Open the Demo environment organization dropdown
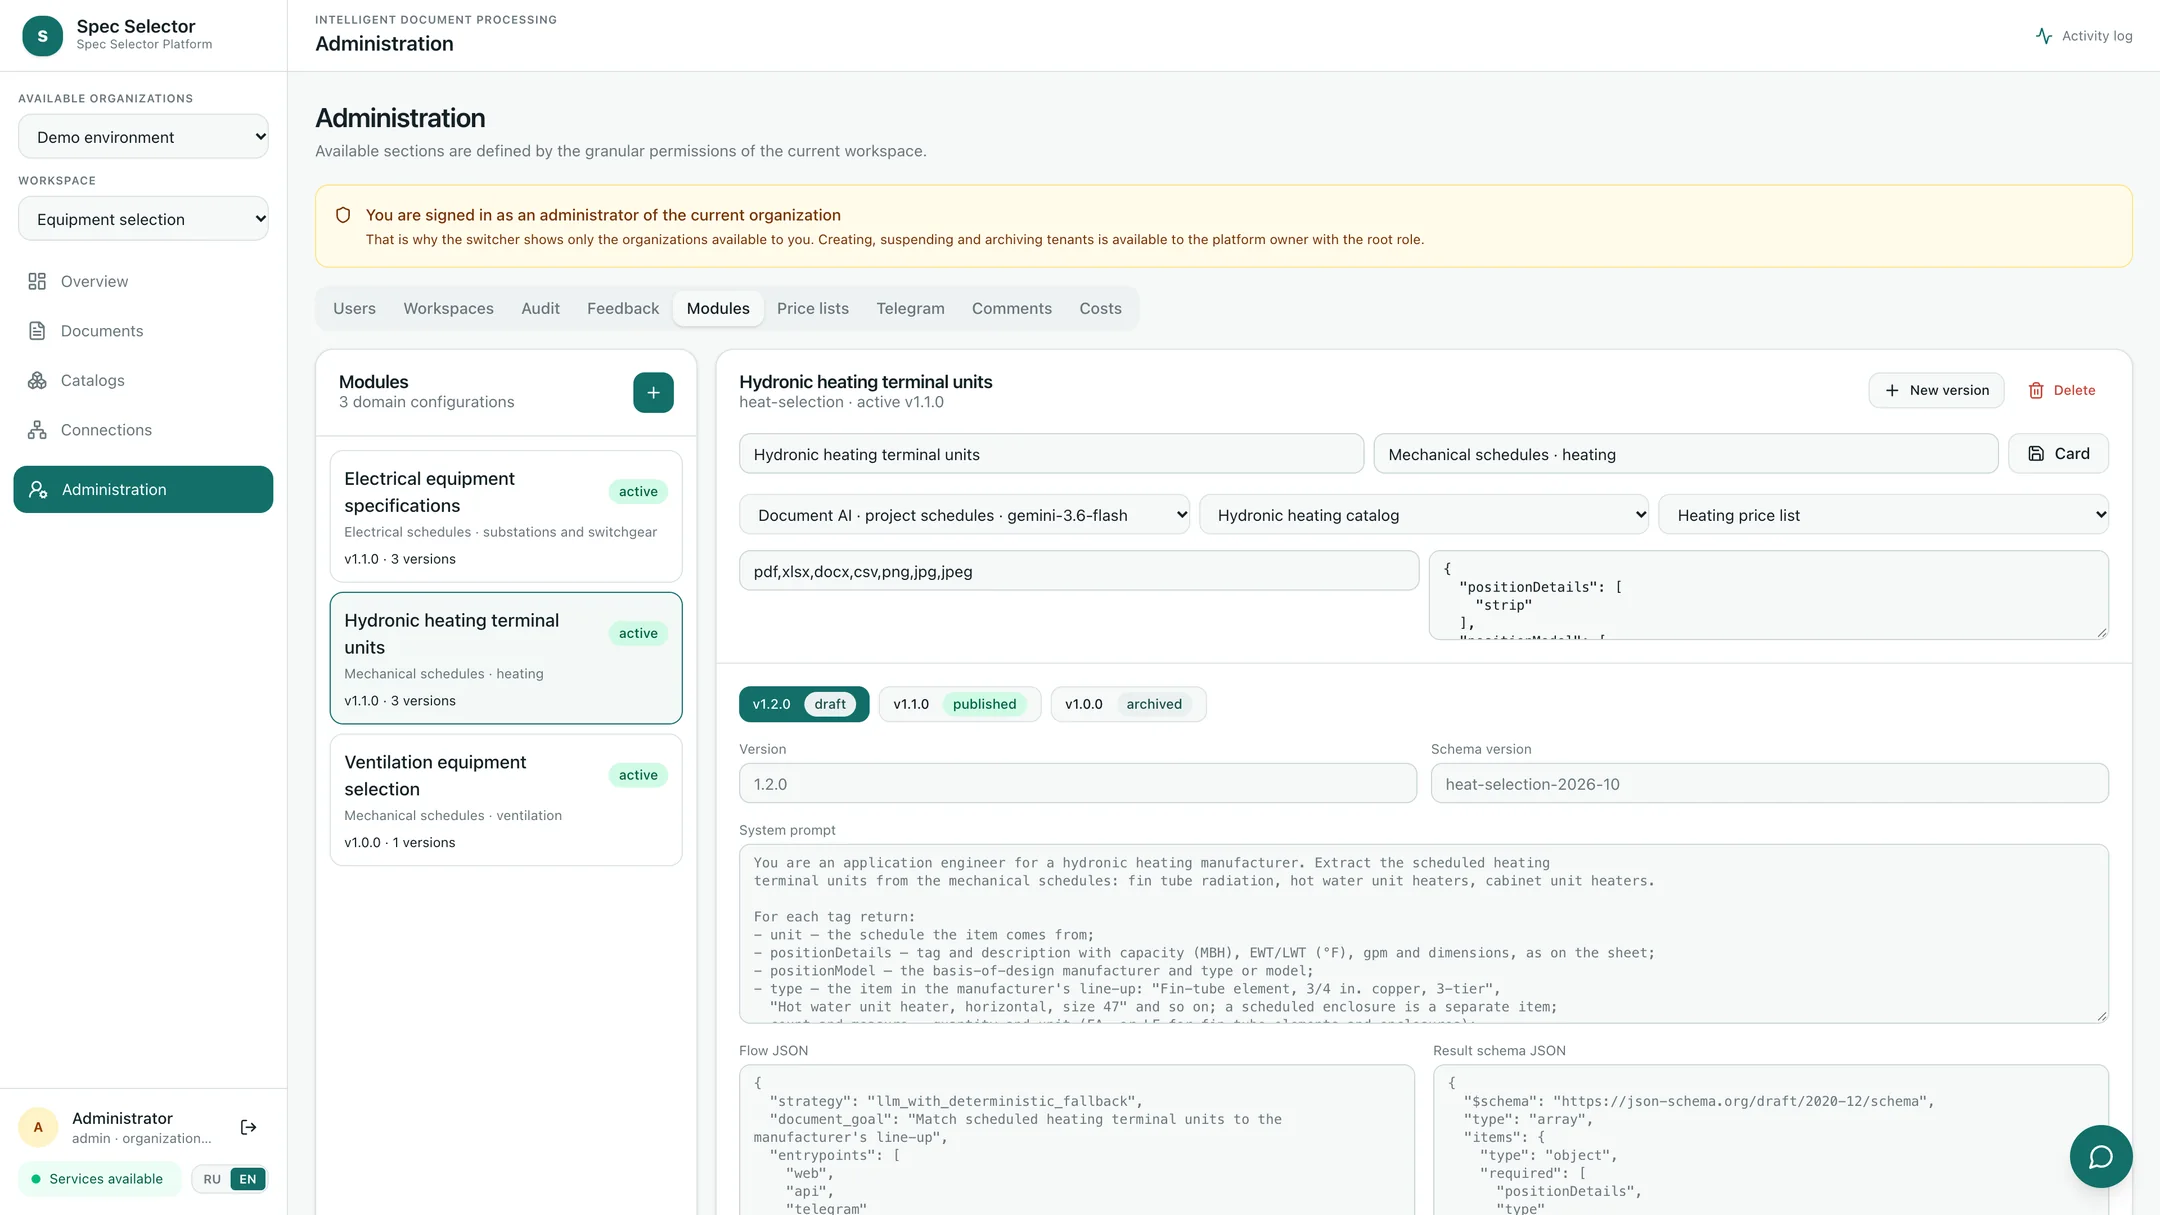 143,137
